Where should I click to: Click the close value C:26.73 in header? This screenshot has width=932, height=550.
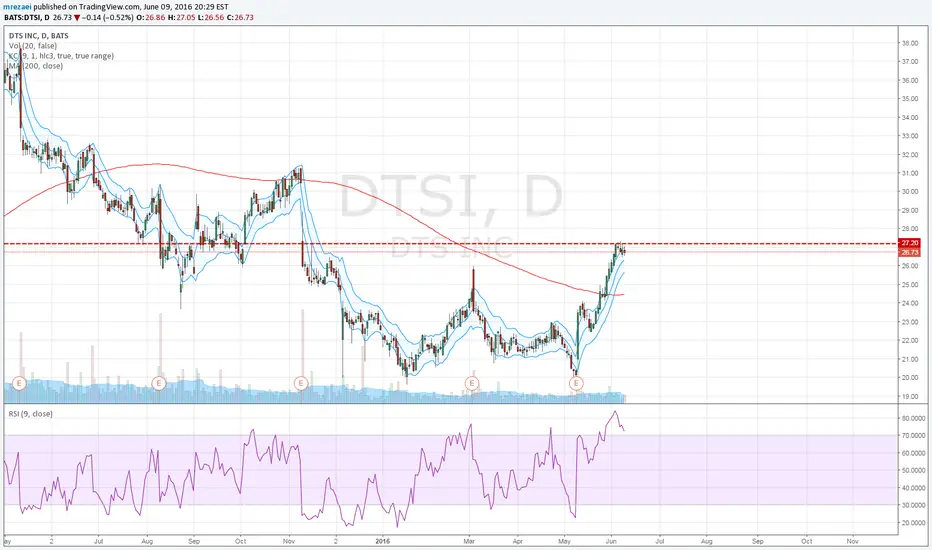240,18
